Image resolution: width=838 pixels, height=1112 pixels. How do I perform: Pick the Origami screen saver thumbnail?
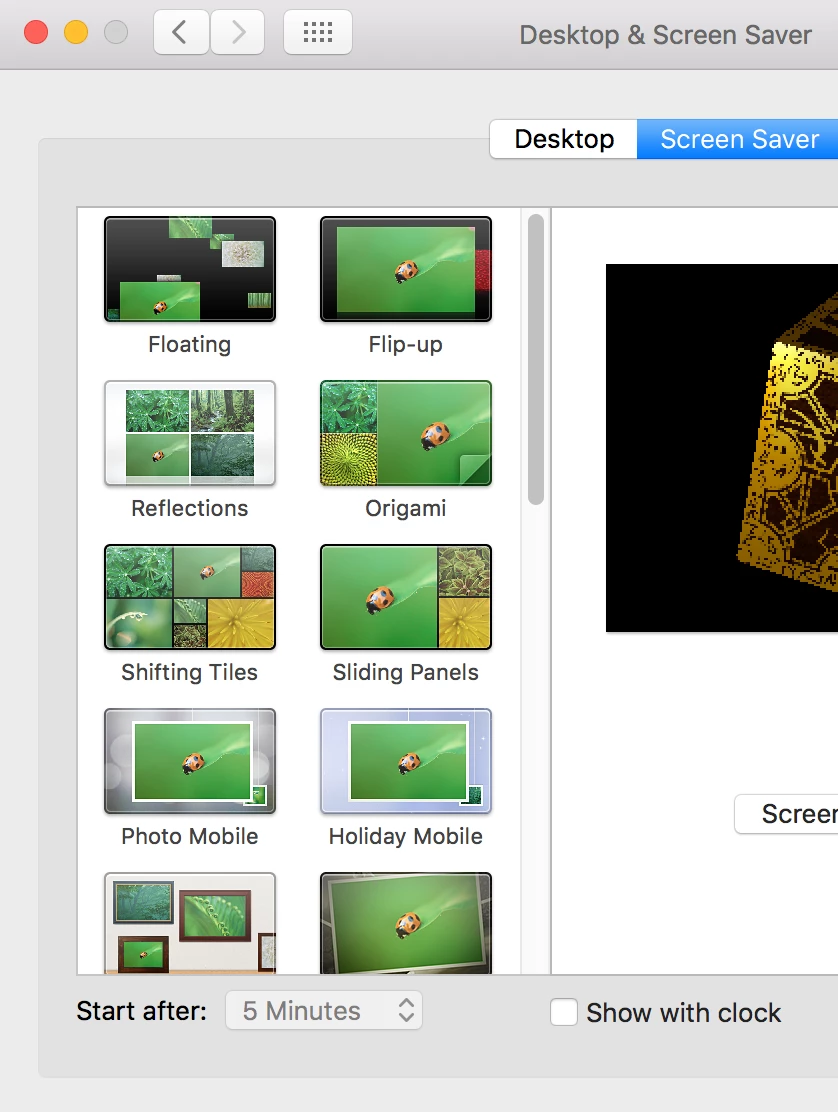click(406, 433)
